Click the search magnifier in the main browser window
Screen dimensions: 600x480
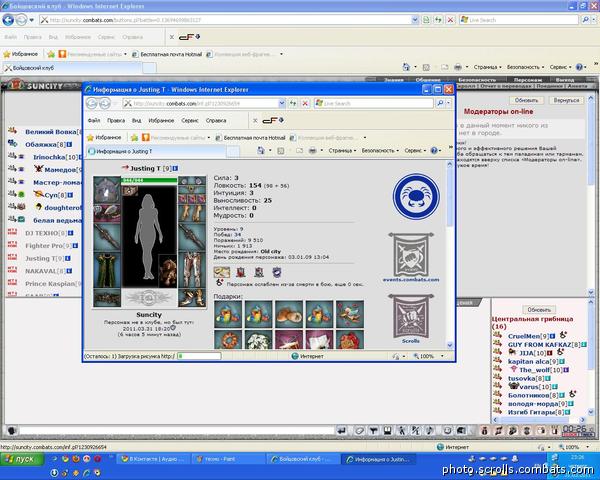[585, 20]
